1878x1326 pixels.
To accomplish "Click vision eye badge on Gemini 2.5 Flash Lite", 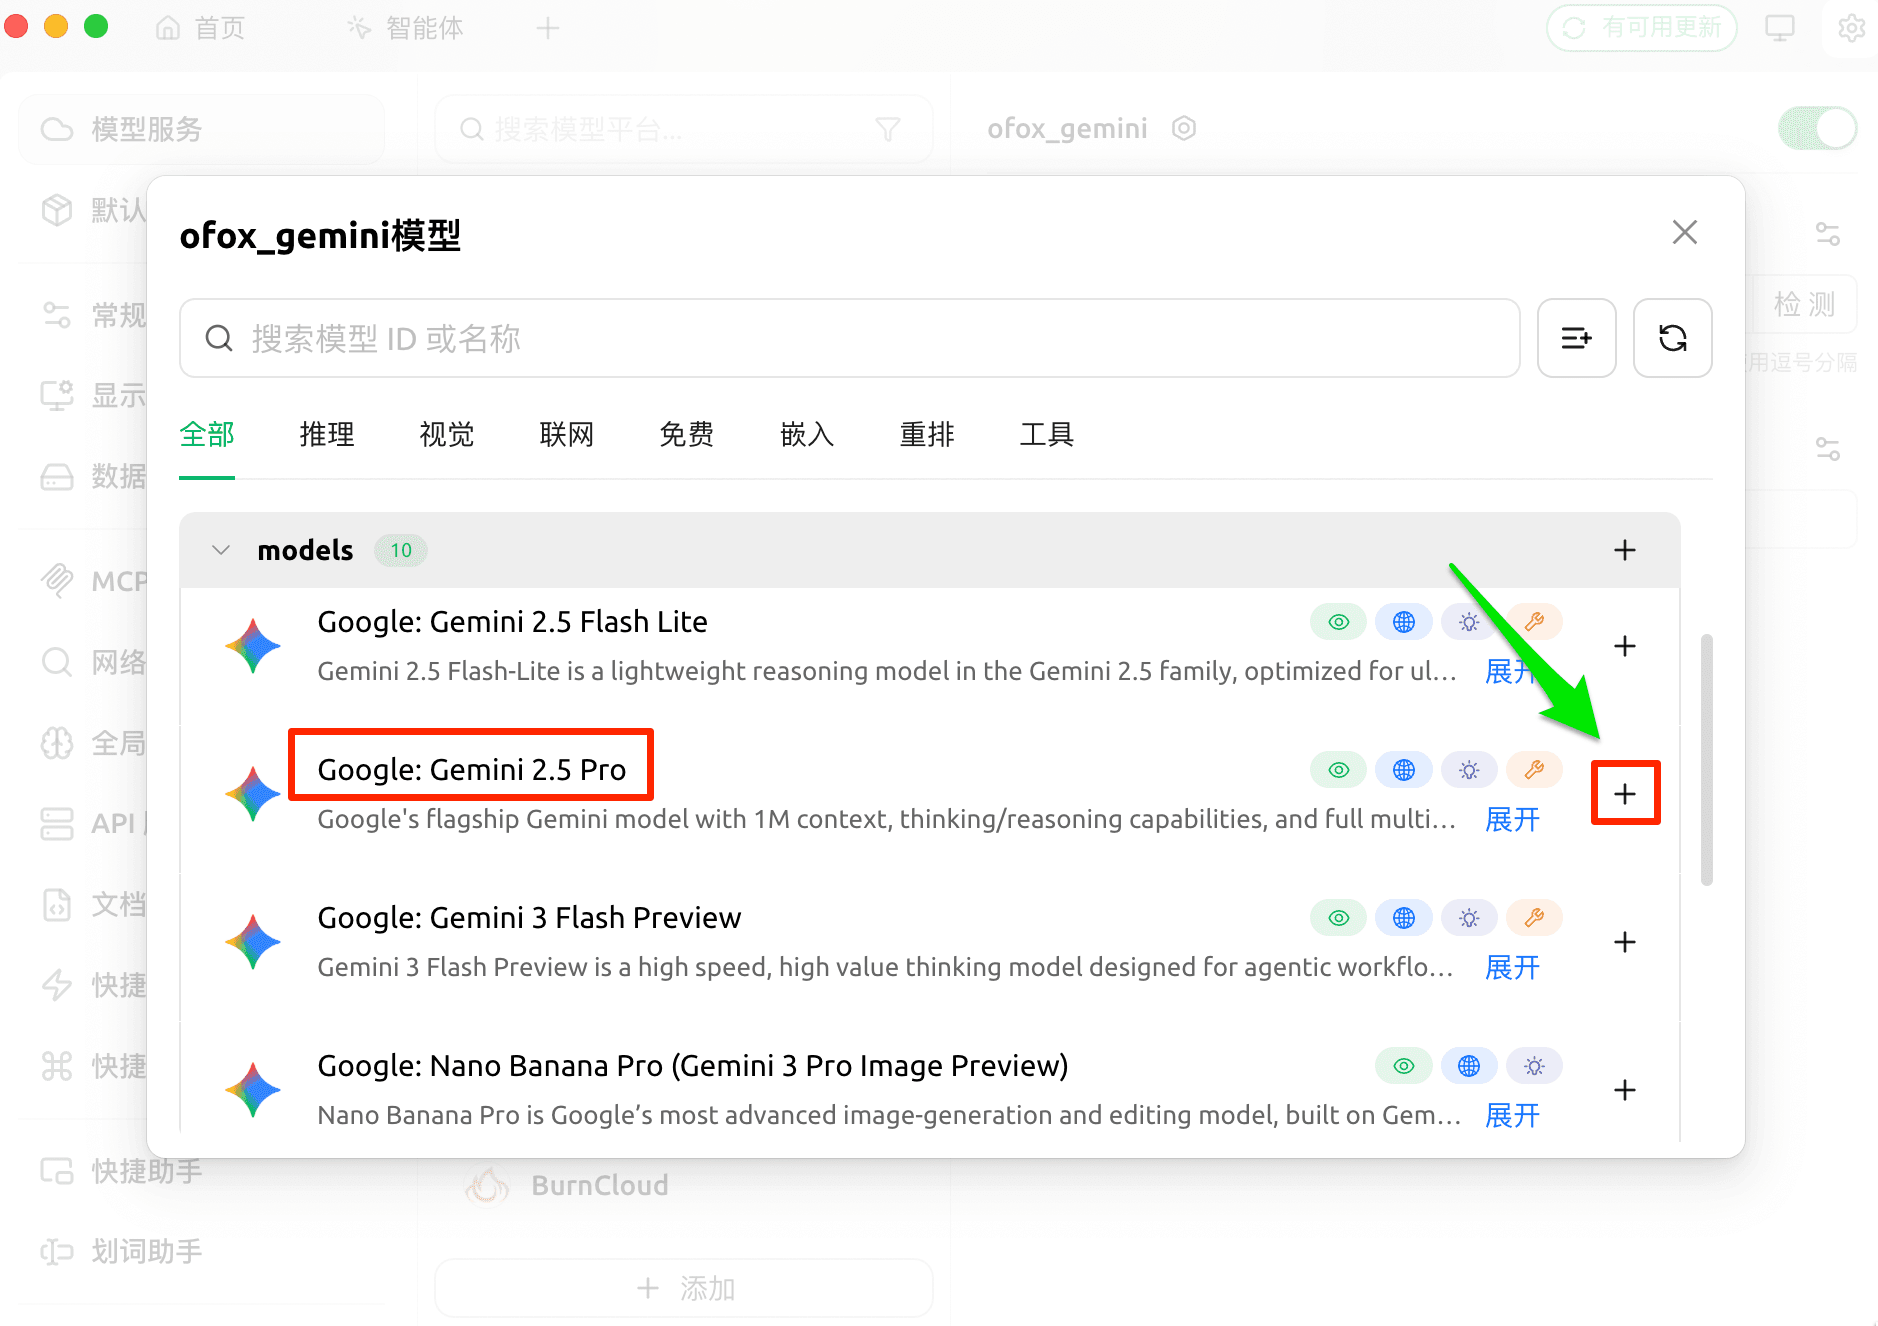I will tap(1339, 622).
